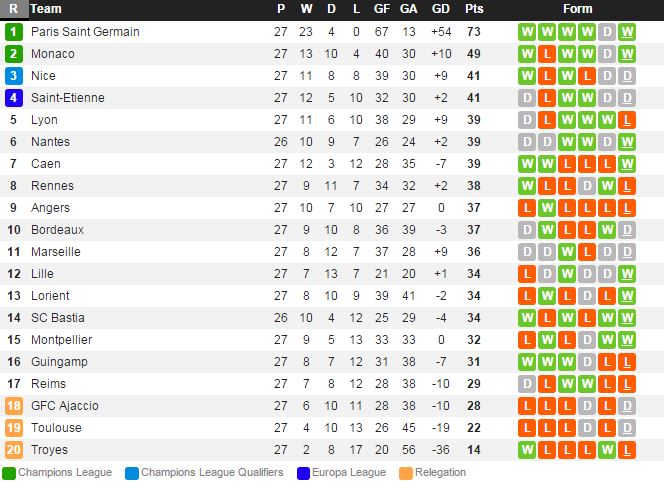The height and width of the screenshot is (497, 664).
Task: Click Reims' first form draw icon
Action: pyautogui.click(x=527, y=384)
